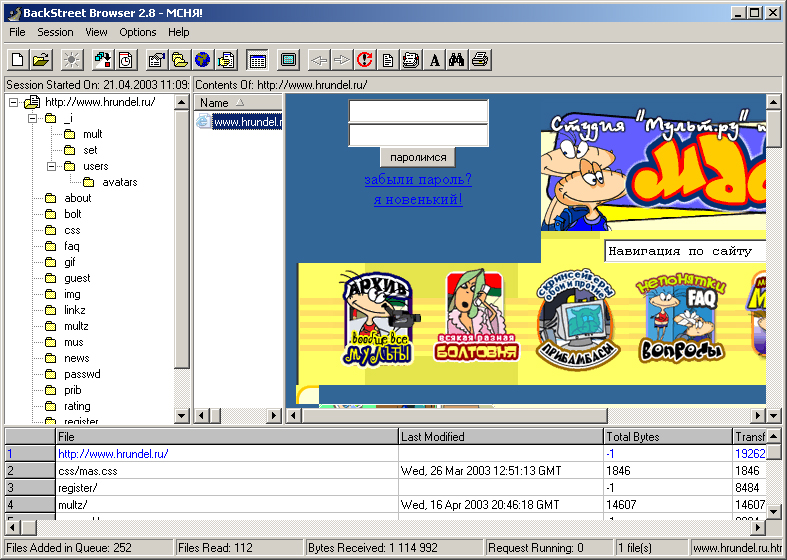
Task: Click the паролимся button
Action: coord(418,157)
